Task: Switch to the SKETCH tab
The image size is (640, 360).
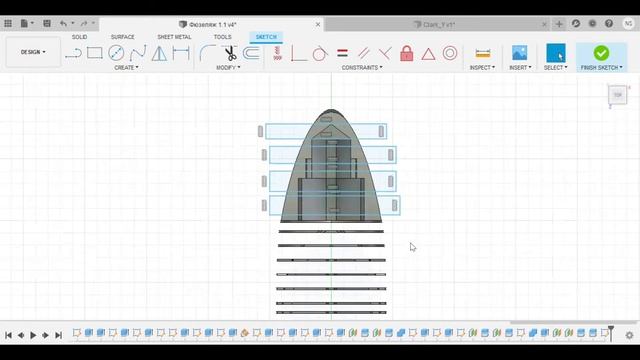Action: pos(266,37)
